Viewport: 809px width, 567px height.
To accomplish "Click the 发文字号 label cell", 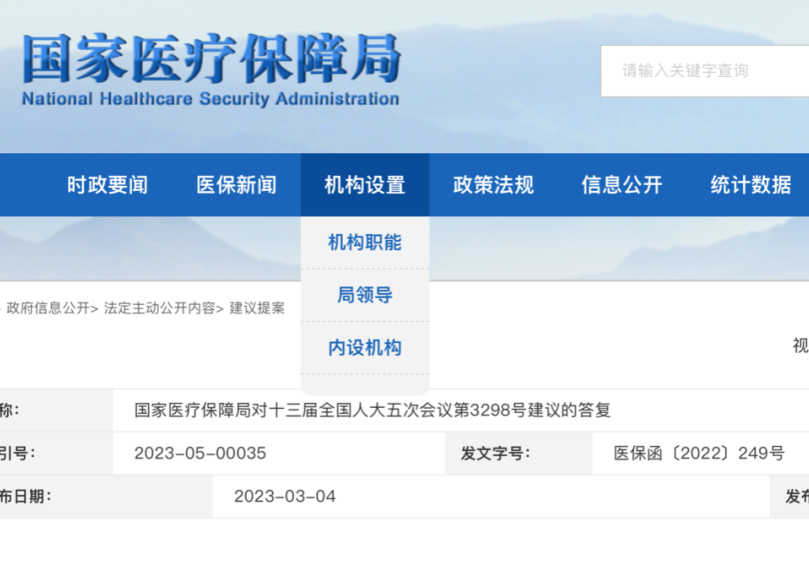I will pos(494,453).
